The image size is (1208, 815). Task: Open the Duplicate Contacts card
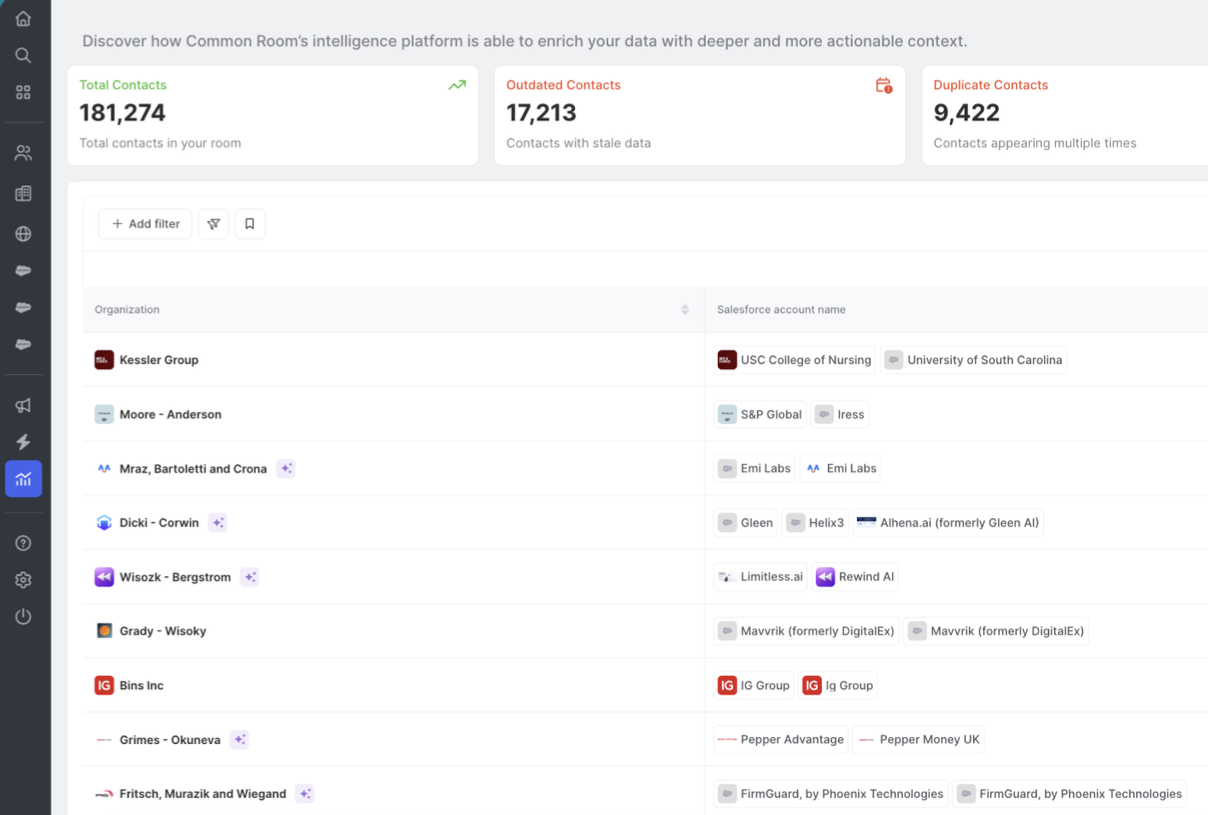[1065, 115]
